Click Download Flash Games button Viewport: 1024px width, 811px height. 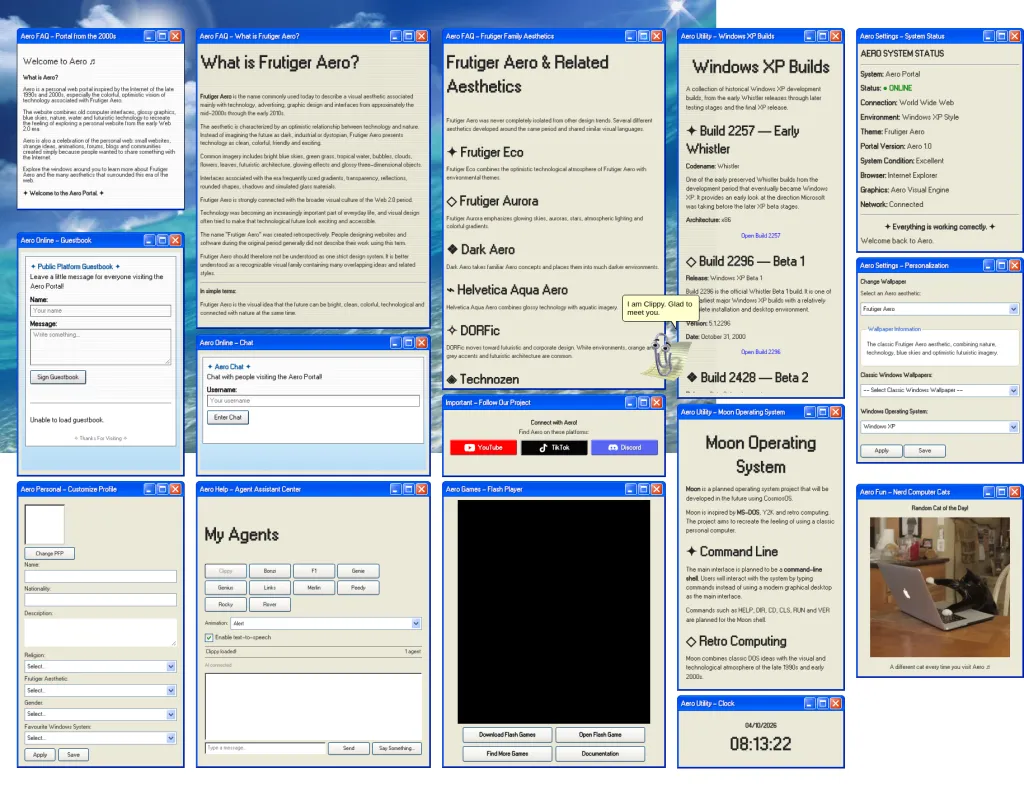(x=507, y=735)
